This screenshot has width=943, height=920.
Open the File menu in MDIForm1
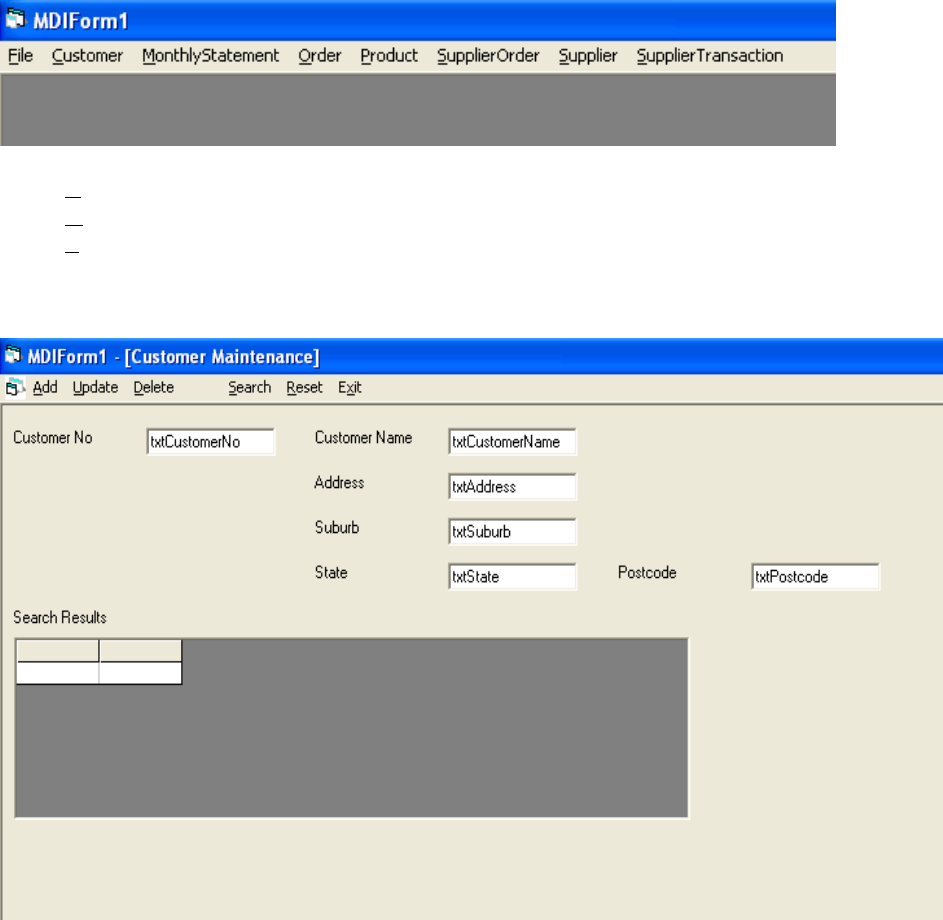[x=20, y=56]
